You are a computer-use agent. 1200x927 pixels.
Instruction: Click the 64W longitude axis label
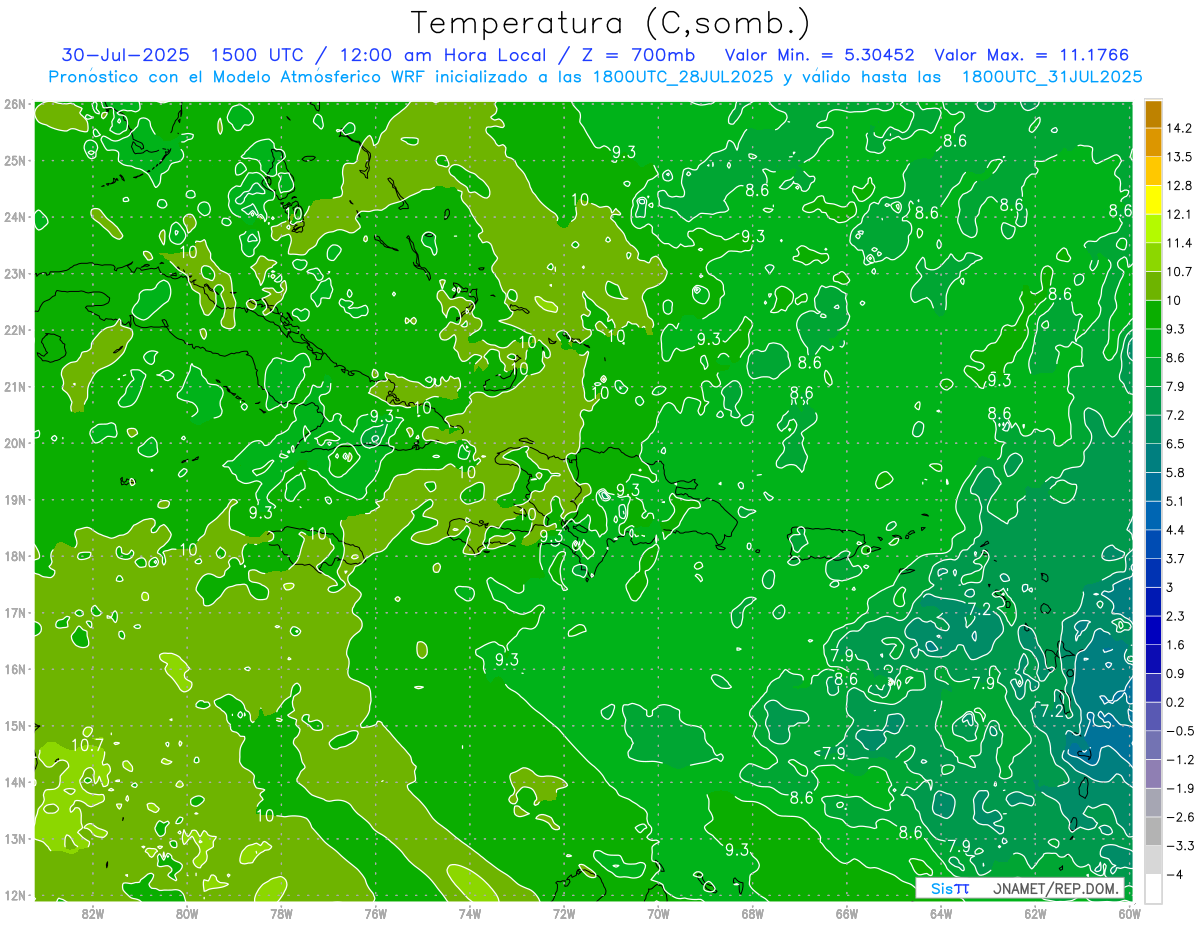[x=941, y=913]
